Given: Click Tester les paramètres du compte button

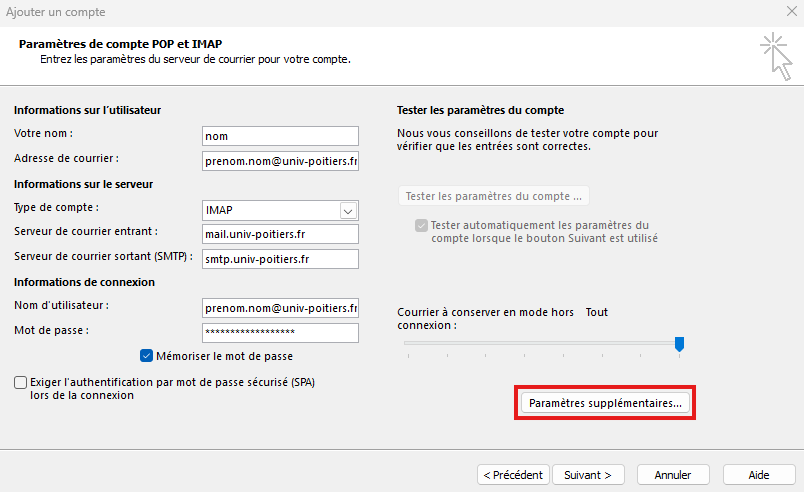Looking at the screenshot, I should click(493, 196).
